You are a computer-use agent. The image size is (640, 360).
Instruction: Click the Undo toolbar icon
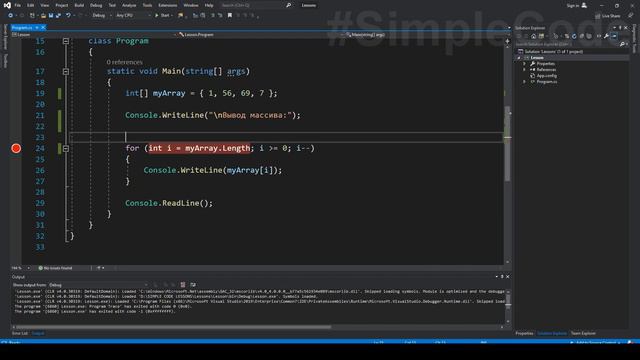pos(68,16)
